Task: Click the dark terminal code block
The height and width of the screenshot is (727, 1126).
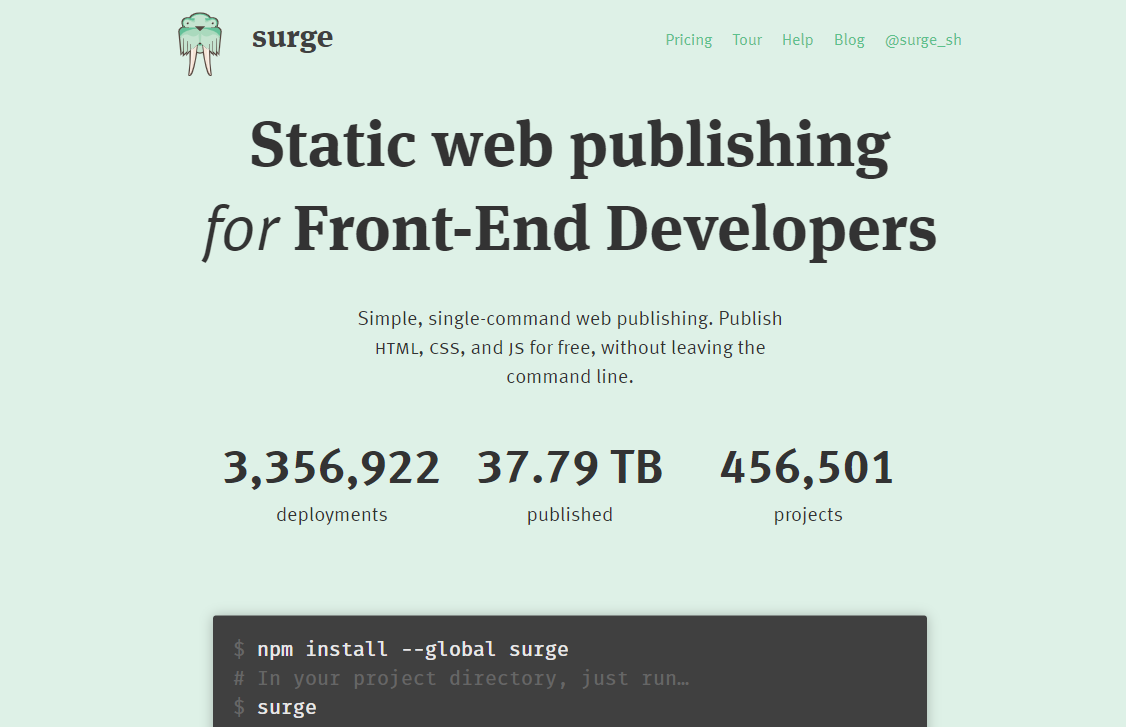Action: (570, 672)
